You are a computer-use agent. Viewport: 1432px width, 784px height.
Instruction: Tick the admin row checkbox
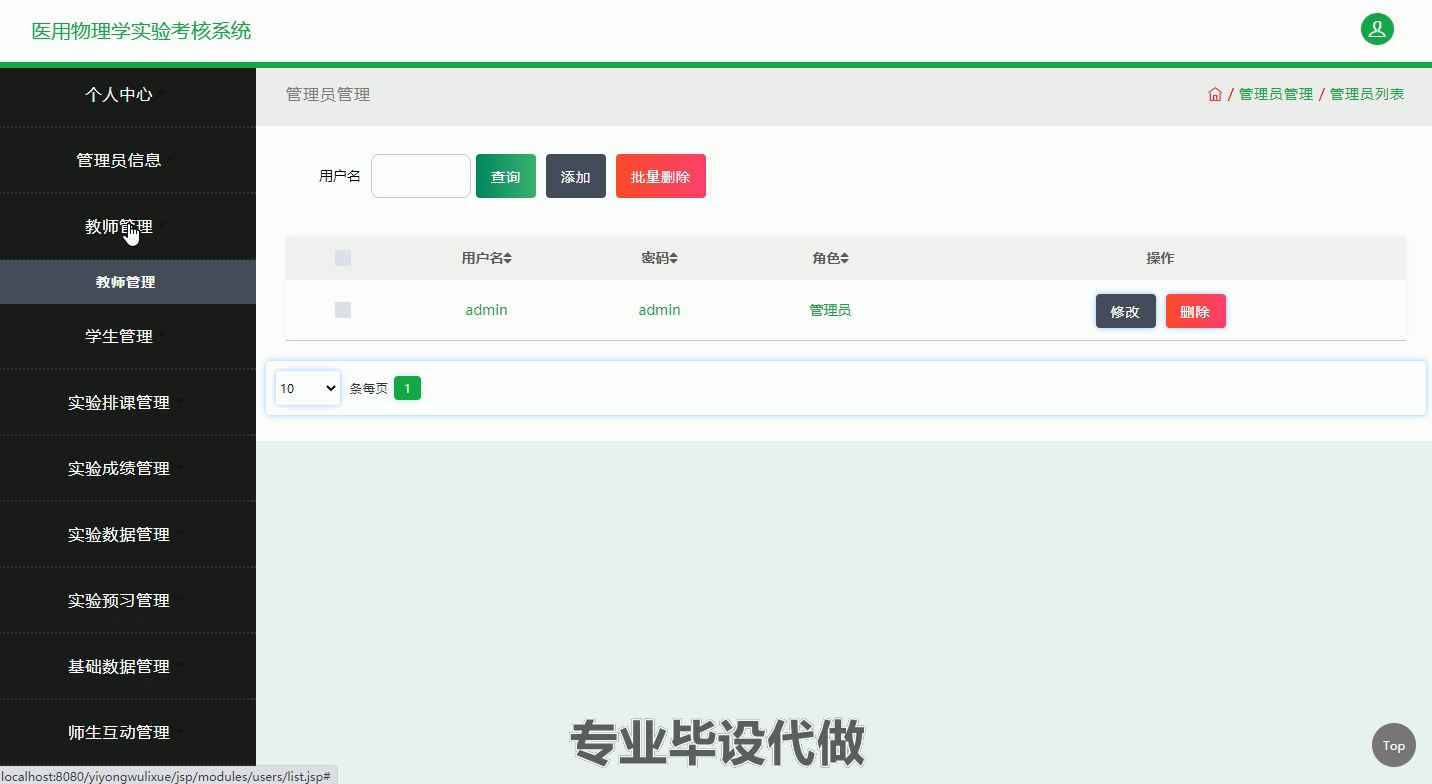(343, 310)
